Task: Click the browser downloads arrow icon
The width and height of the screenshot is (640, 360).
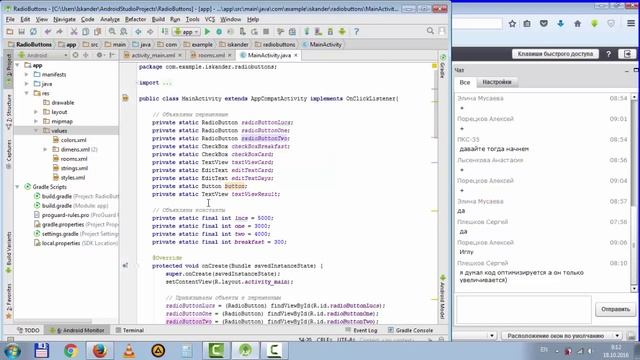Action: [561, 24]
